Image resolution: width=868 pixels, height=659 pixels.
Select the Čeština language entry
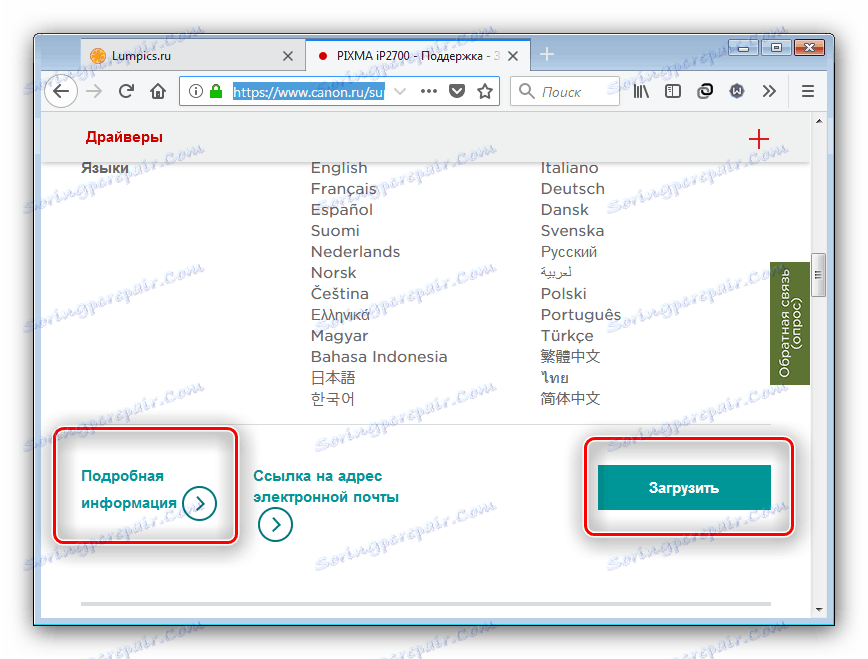coord(339,294)
